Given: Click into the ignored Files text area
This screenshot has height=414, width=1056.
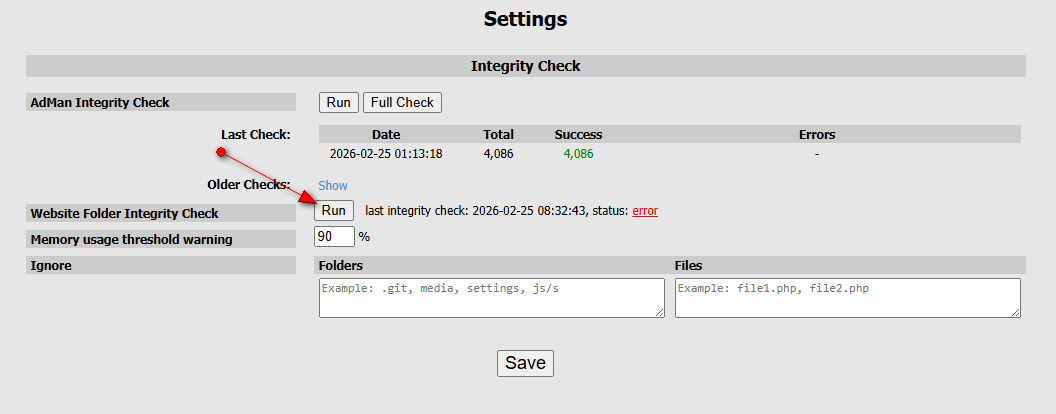Looking at the screenshot, I should click(847, 297).
